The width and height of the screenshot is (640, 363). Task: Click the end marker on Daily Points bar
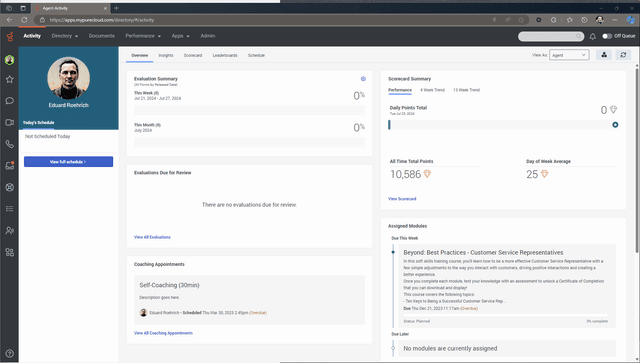[615, 125]
